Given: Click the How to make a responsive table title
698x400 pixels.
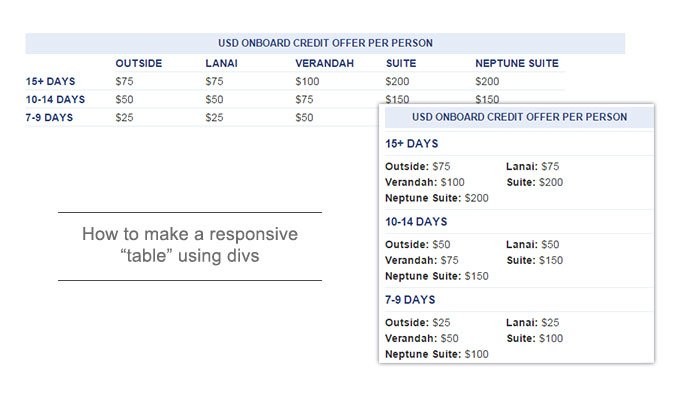Looking at the screenshot, I should 190,245.
